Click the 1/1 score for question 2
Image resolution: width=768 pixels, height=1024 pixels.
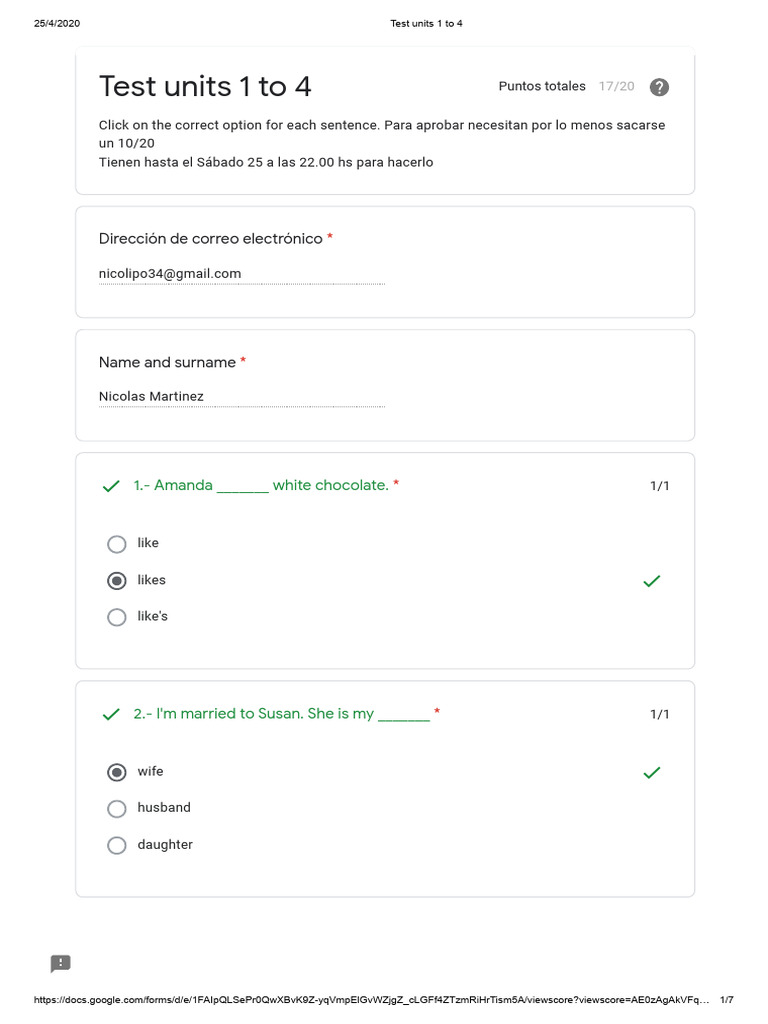(x=660, y=714)
